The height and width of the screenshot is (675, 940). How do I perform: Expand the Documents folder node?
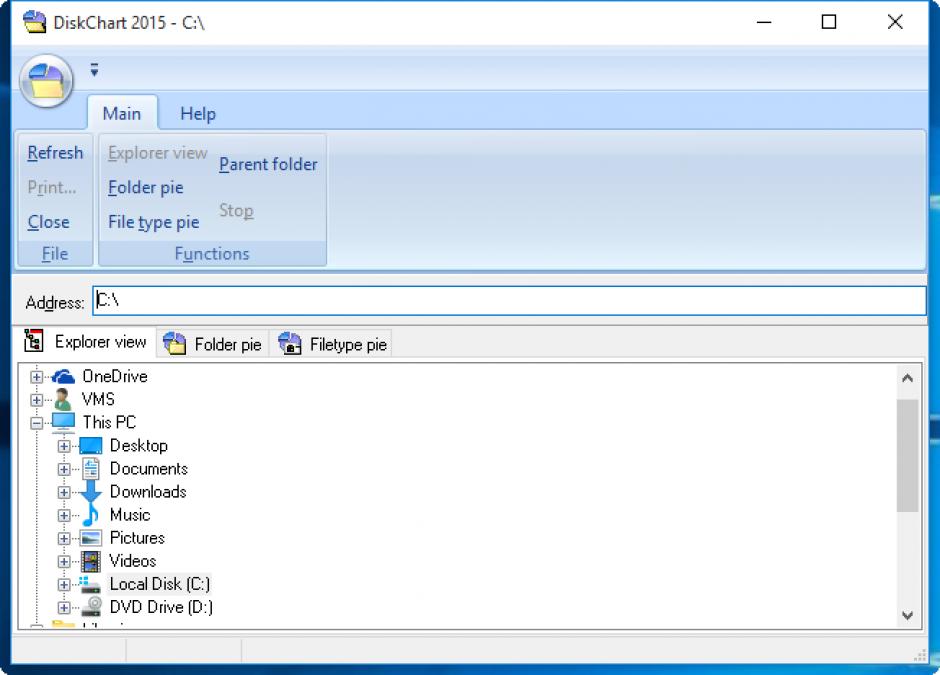64,469
